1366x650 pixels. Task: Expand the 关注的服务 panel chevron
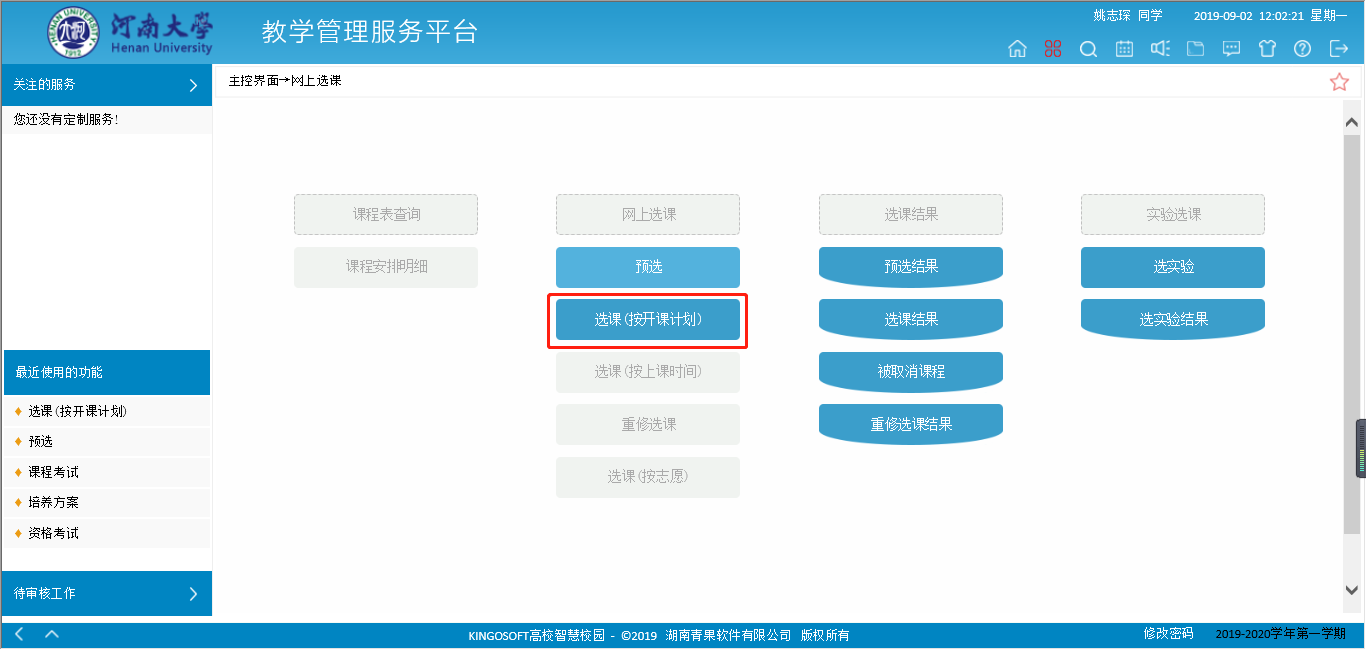tap(193, 86)
